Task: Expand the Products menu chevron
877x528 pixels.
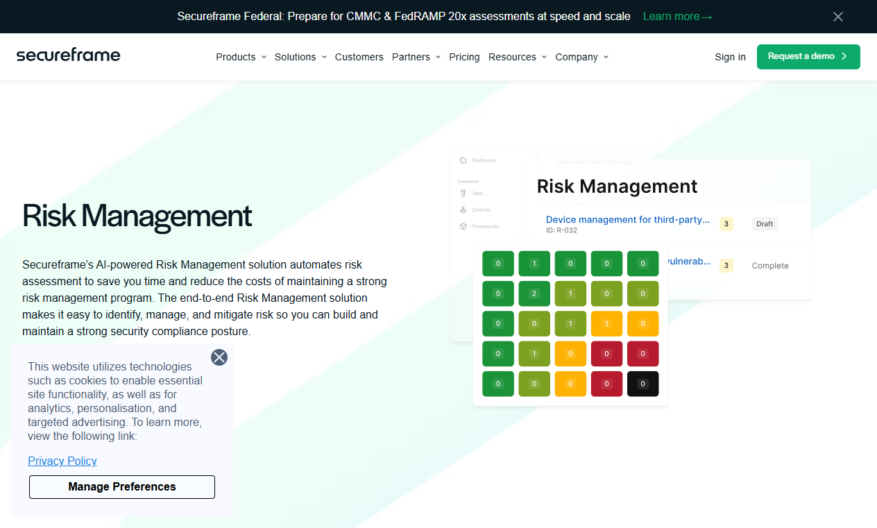Action: click(x=263, y=57)
